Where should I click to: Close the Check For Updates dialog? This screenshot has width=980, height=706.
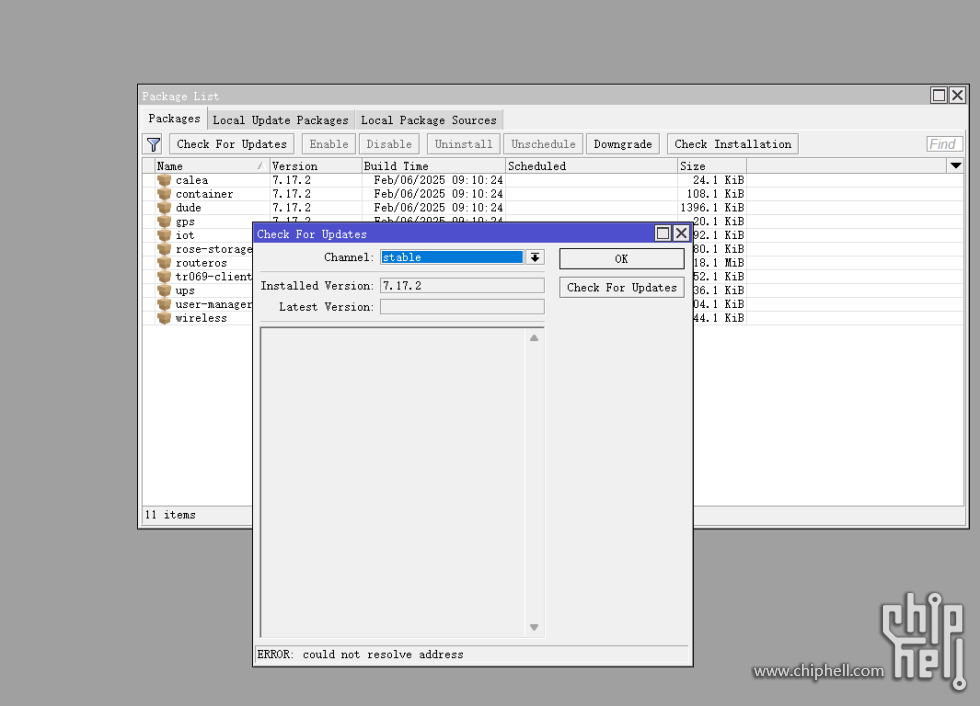tap(681, 233)
